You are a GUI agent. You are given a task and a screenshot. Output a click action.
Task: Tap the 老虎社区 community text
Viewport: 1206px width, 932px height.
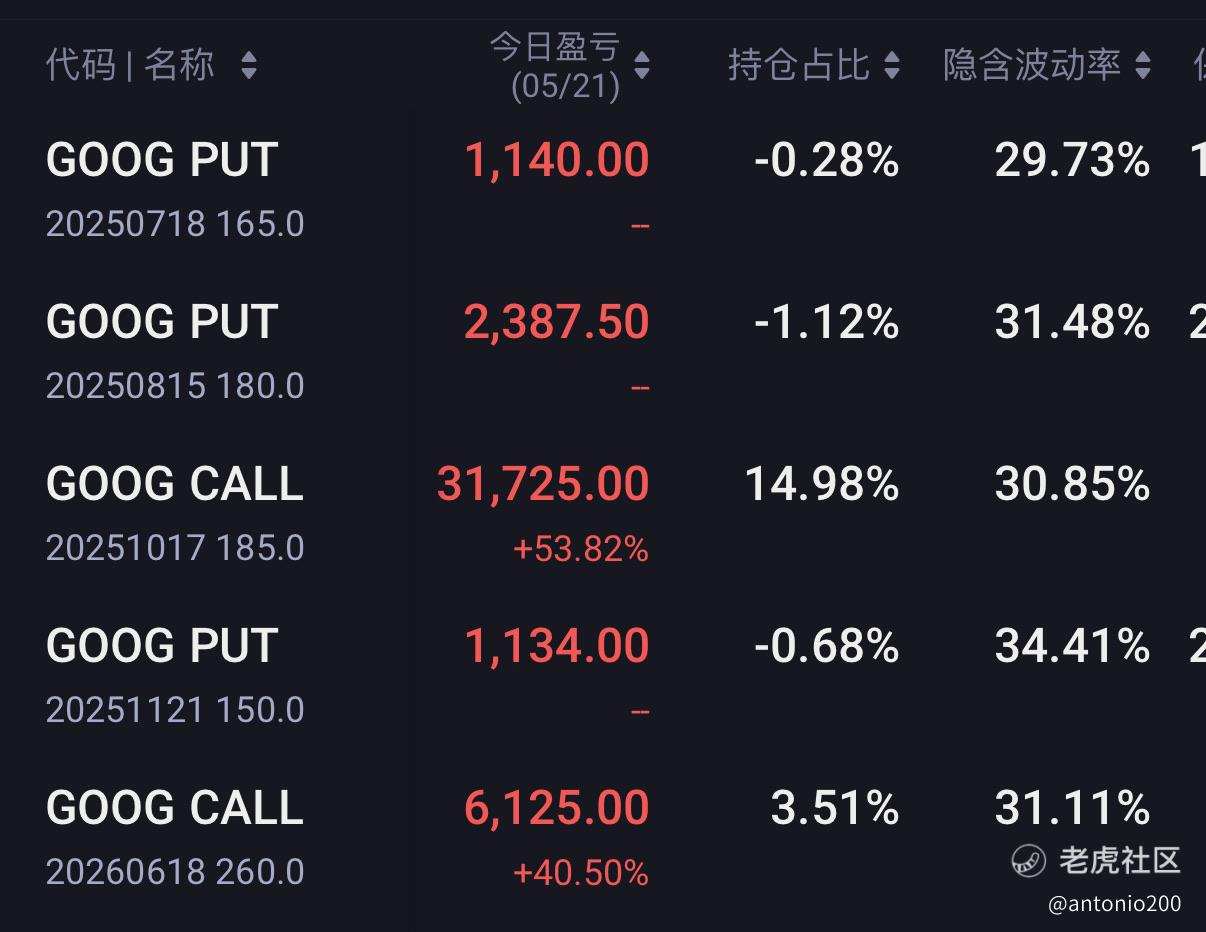(1120, 860)
